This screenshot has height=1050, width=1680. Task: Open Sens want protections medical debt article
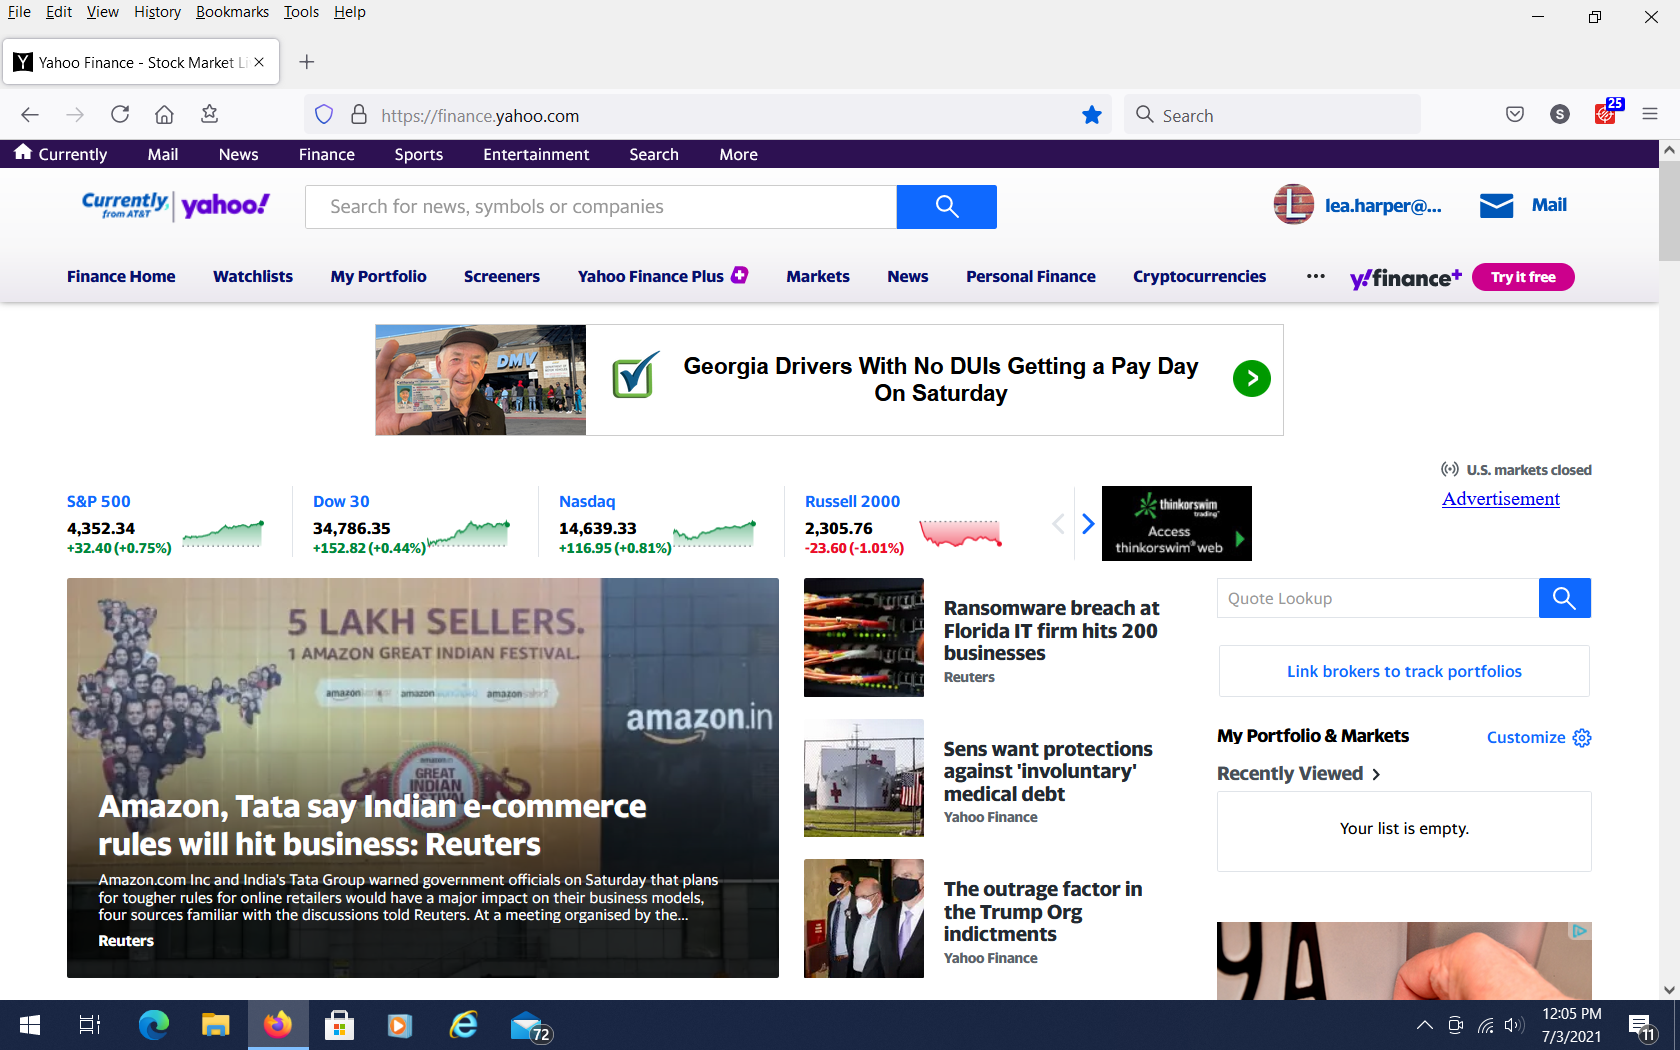coord(1048,771)
